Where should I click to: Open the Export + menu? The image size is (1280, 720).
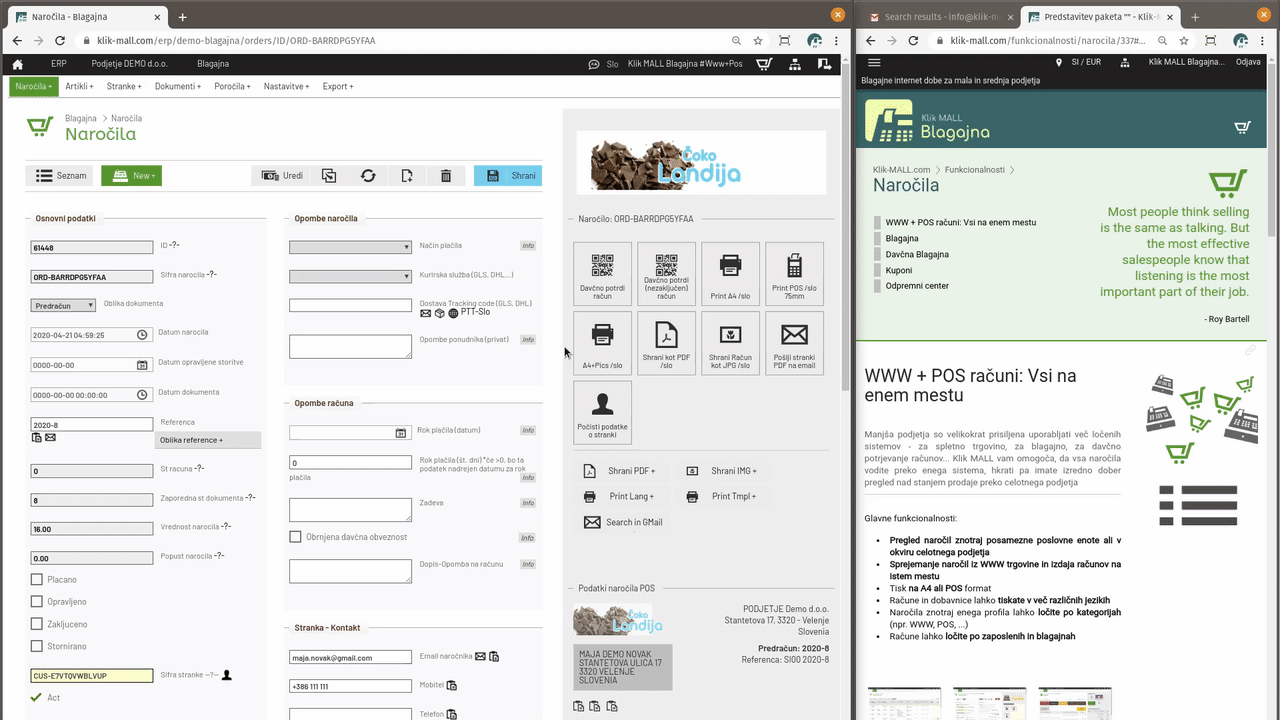338,87
